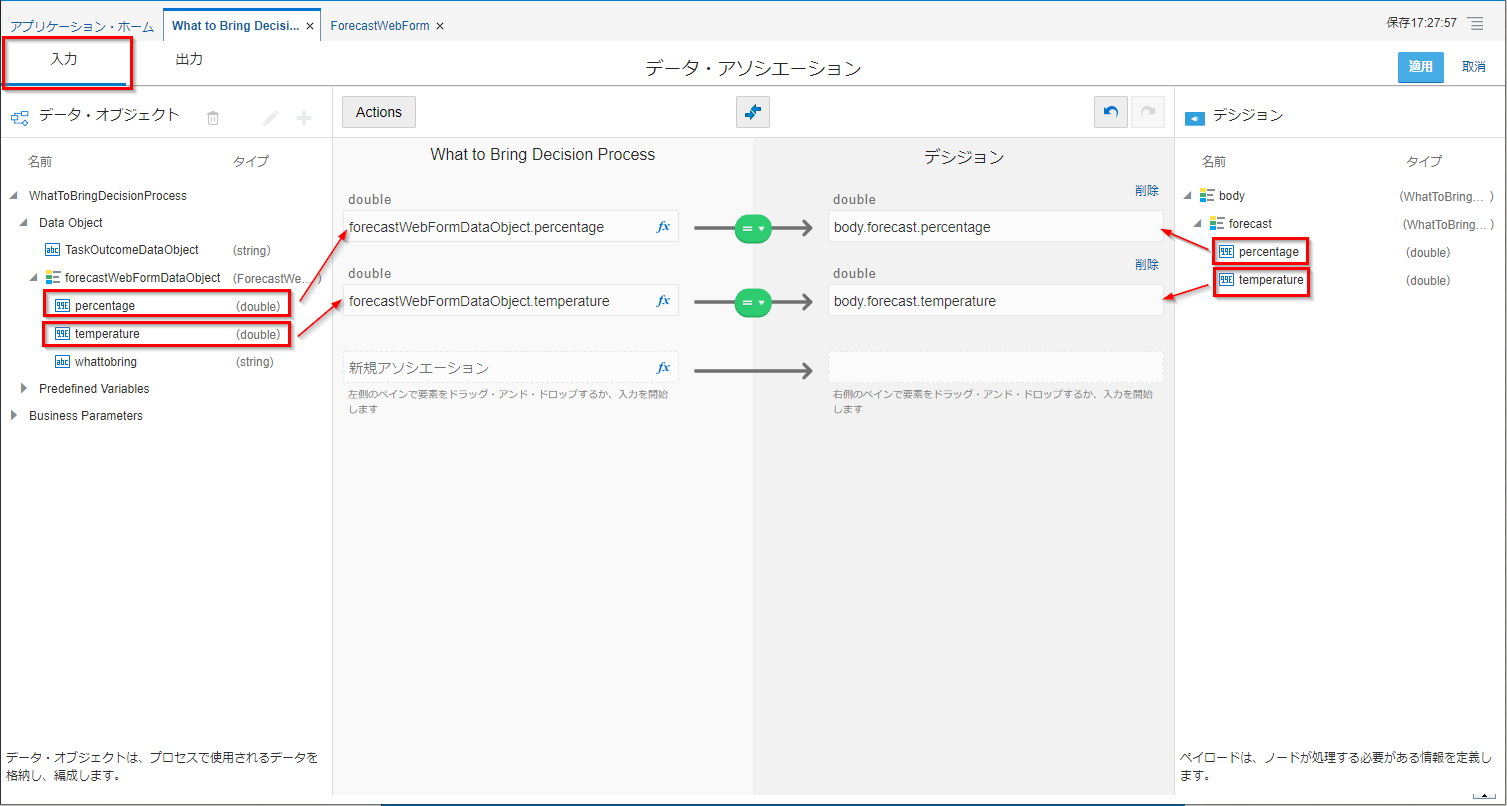Click the 取消 cancel link
This screenshot has height=806, width=1507.
tap(1473, 67)
